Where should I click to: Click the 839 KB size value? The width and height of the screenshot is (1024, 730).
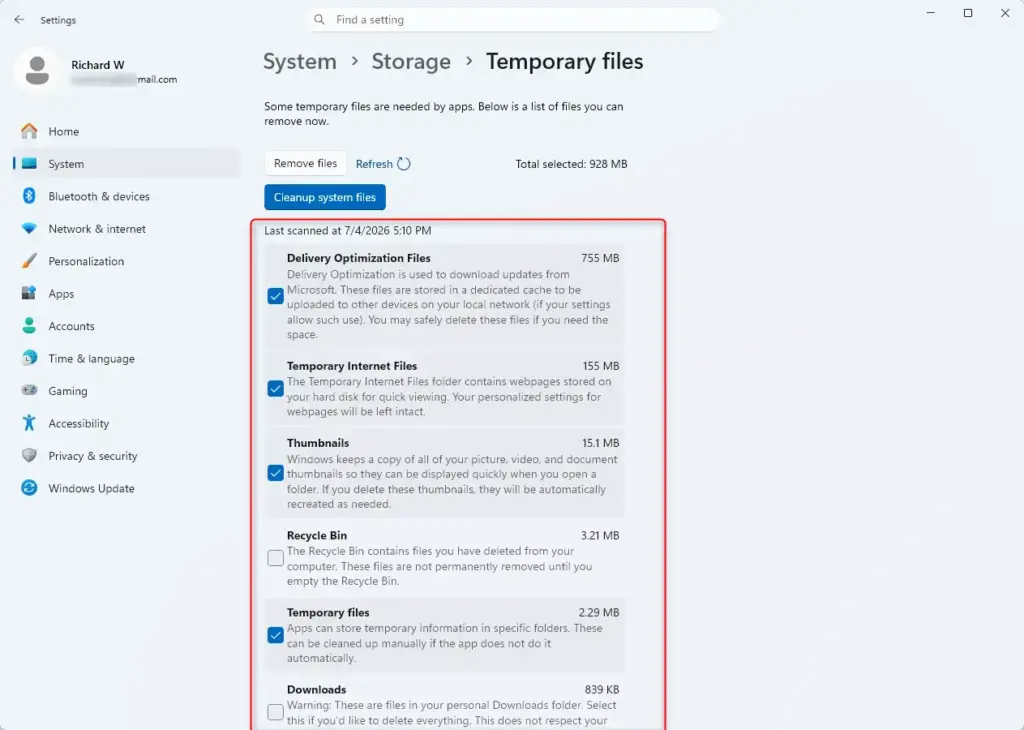(x=601, y=690)
